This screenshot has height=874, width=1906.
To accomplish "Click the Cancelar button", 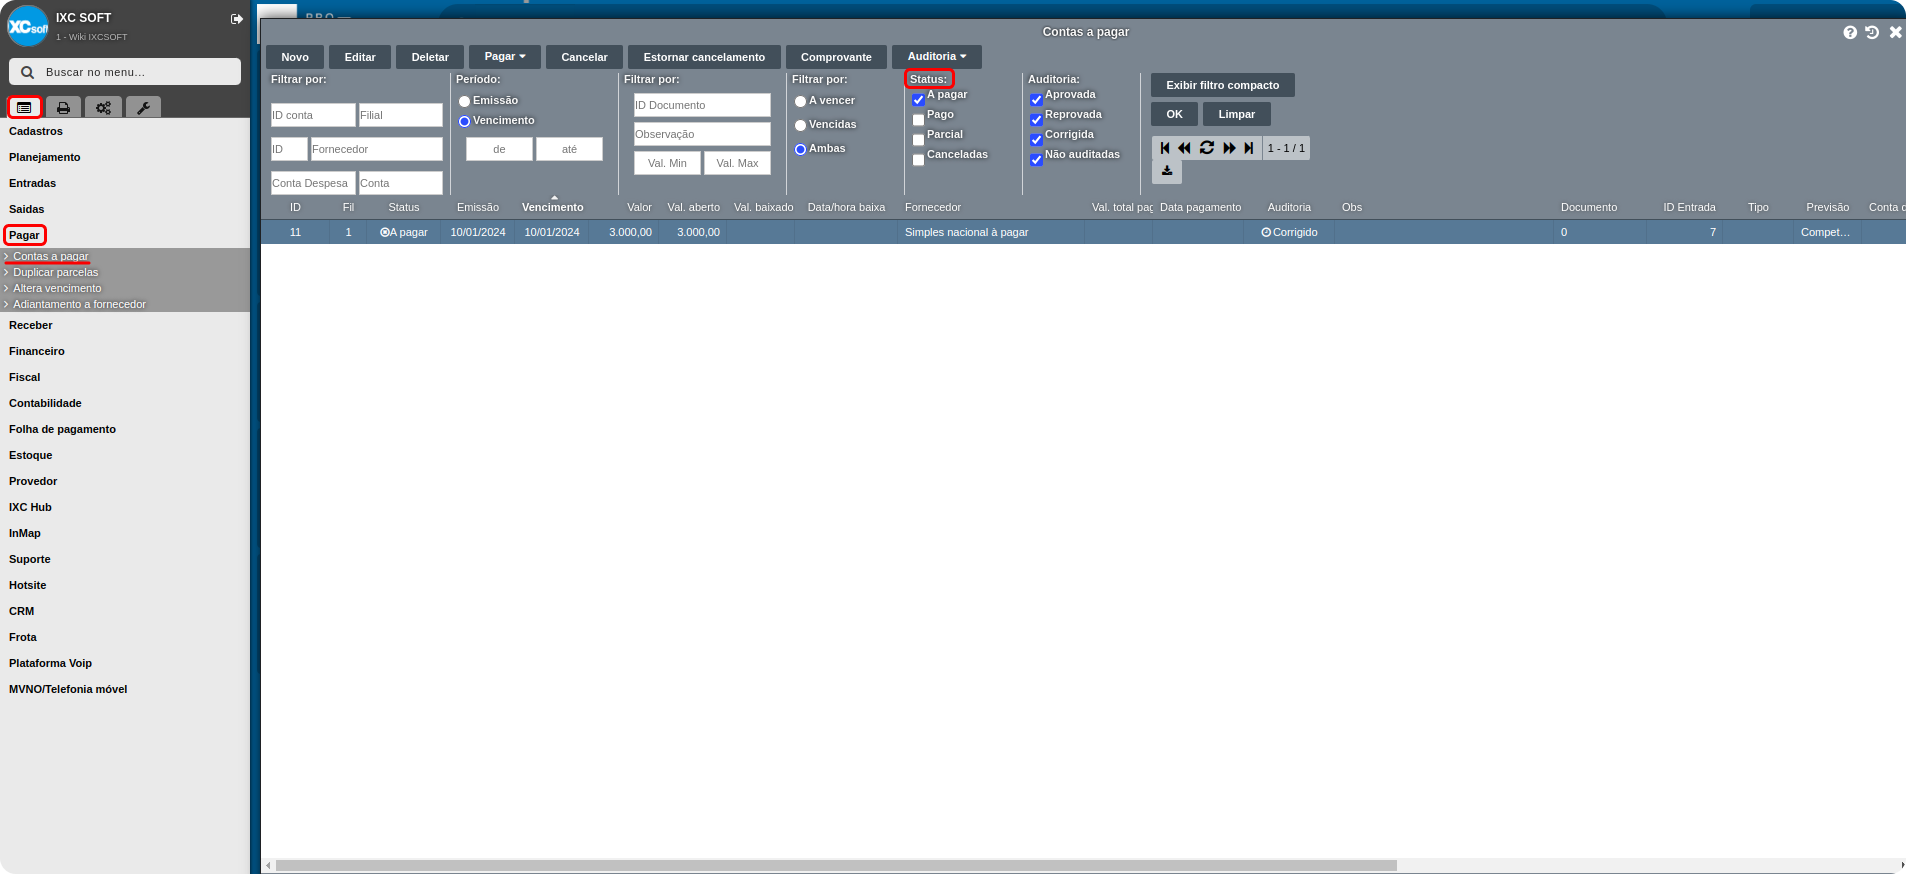I will pyautogui.click(x=584, y=57).
